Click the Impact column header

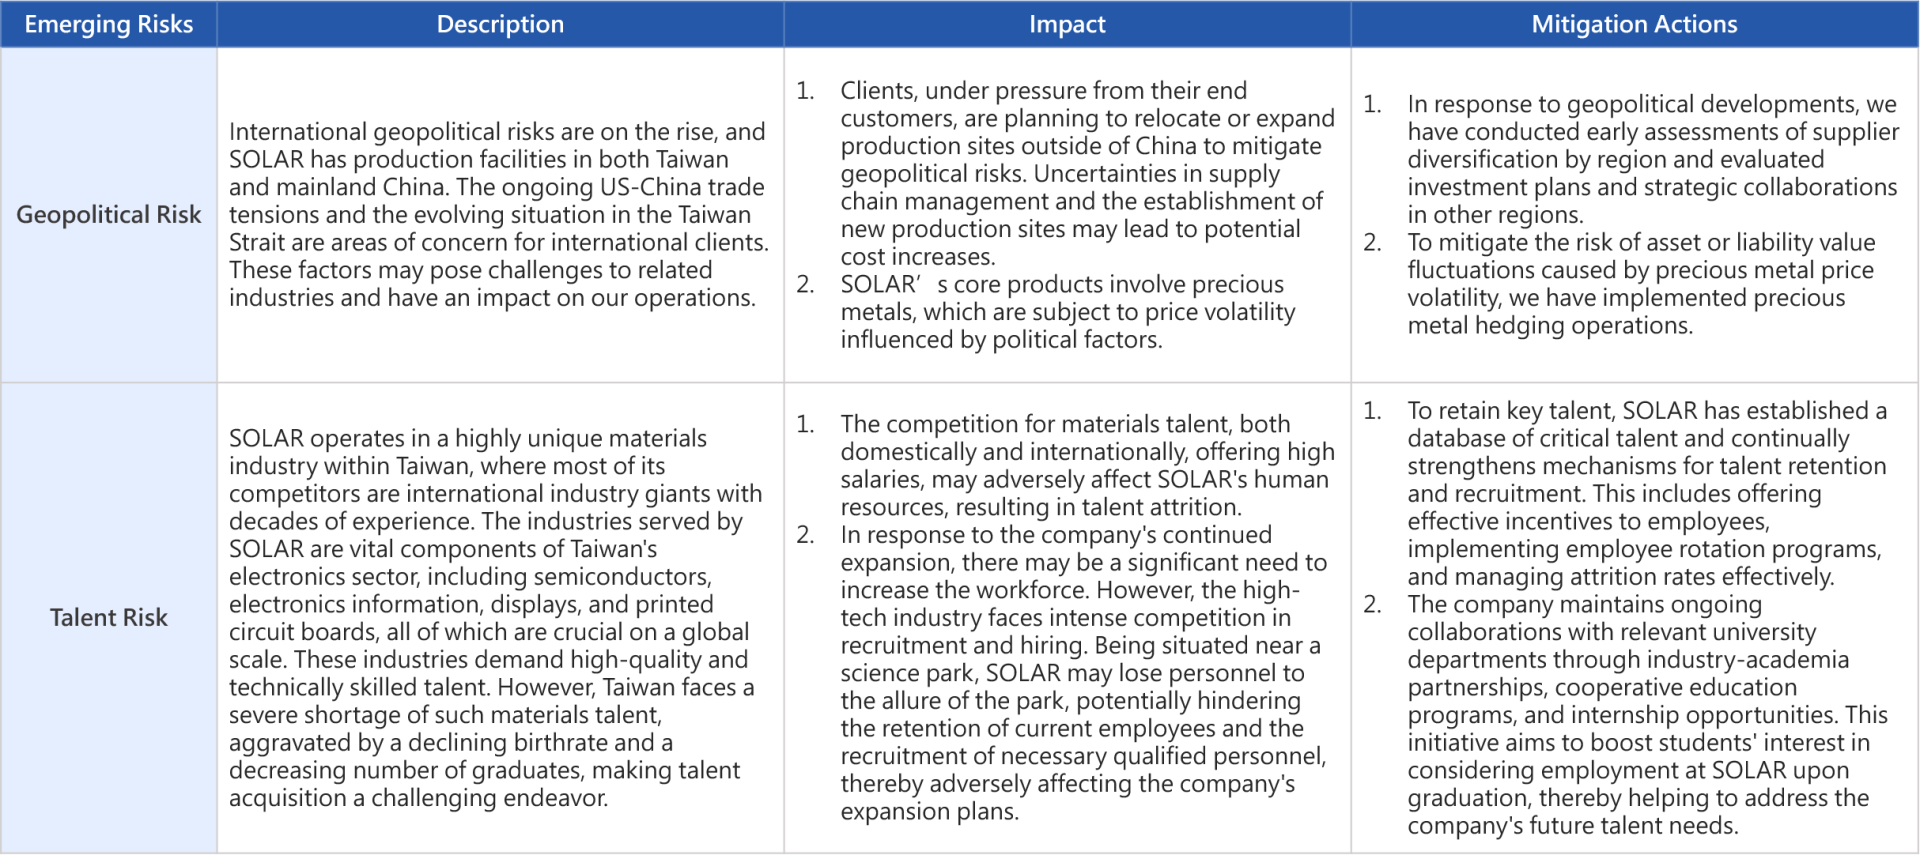tap(1067, 24)
